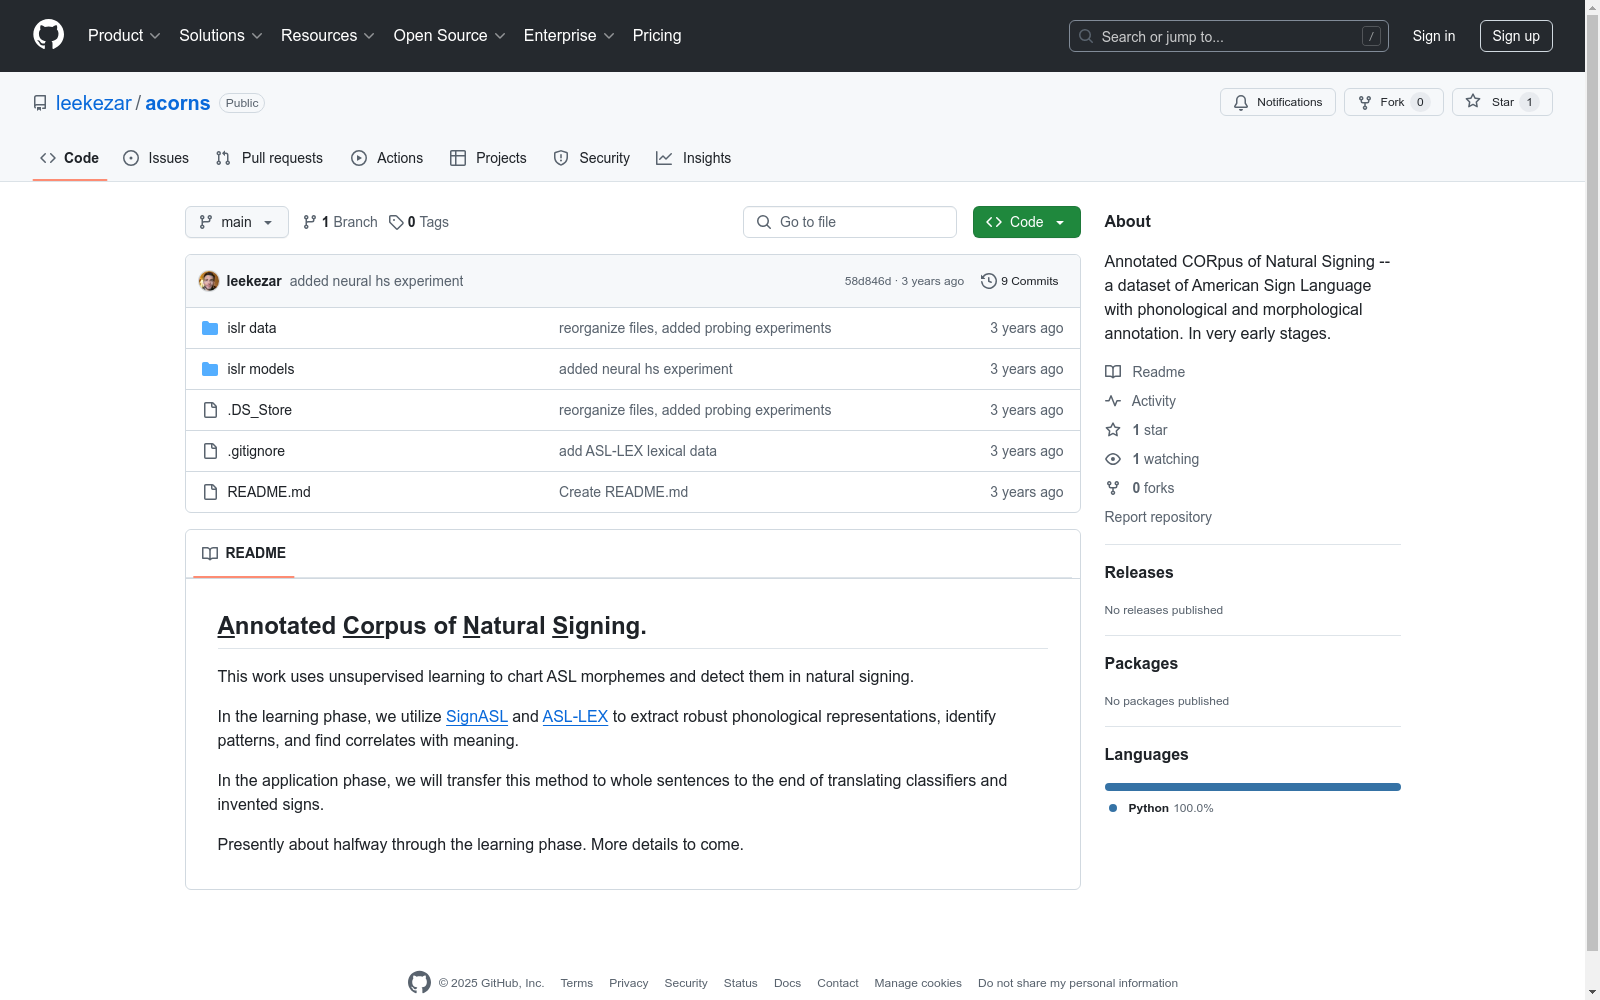Click the Notifications bell button
Image resolution: width=1600 pixels, height=1000 pixels.
[1278, 102]
